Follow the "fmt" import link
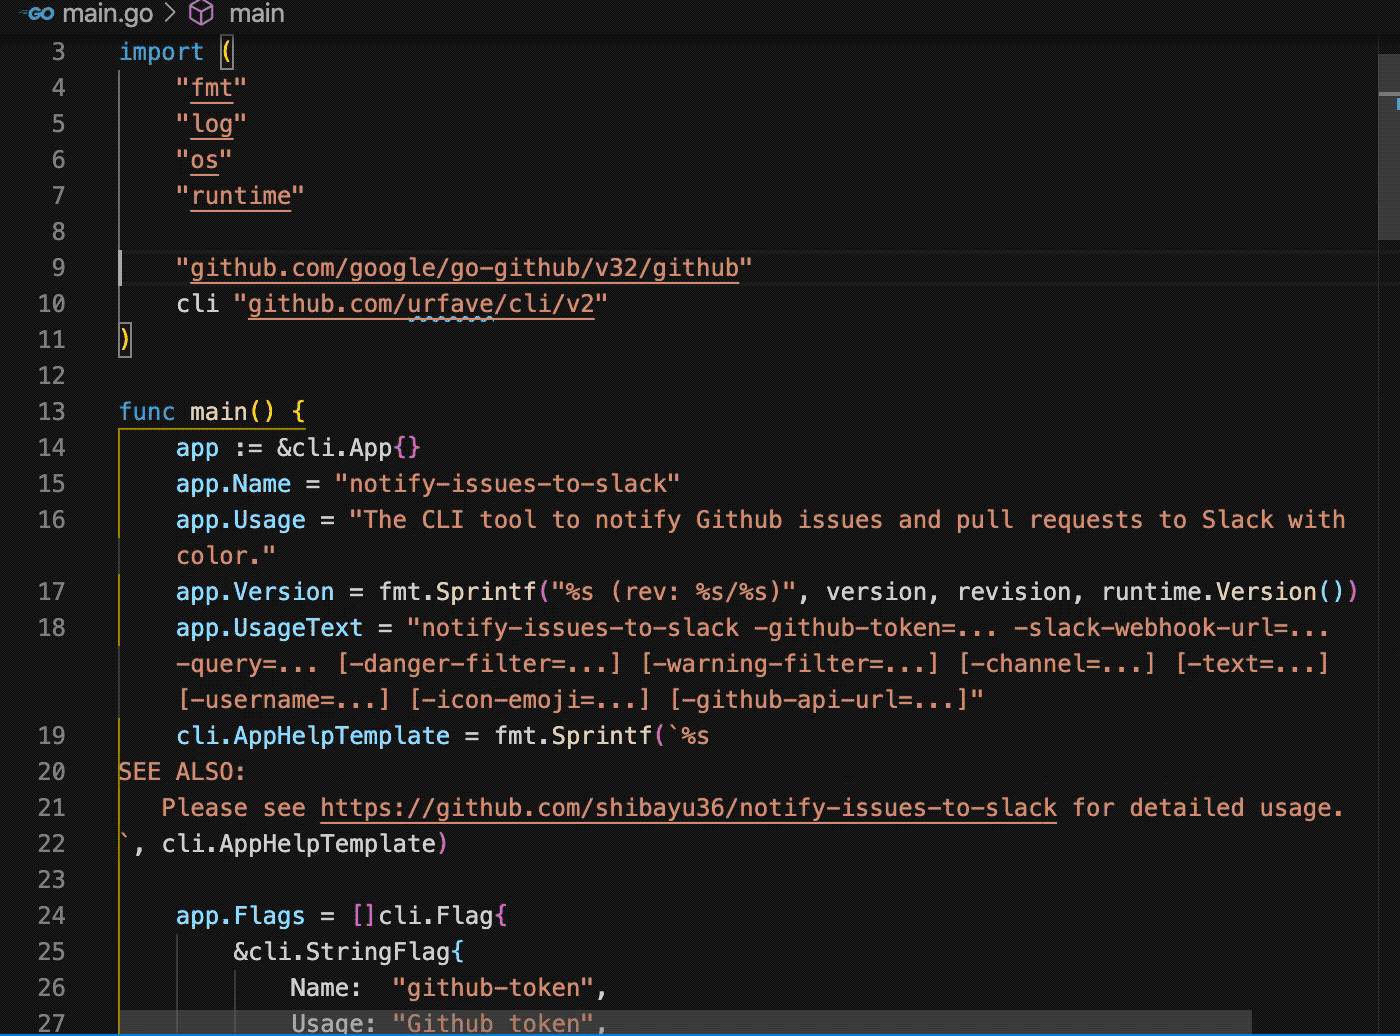This screenshot has height=1036, width=1400. (212, 88)
